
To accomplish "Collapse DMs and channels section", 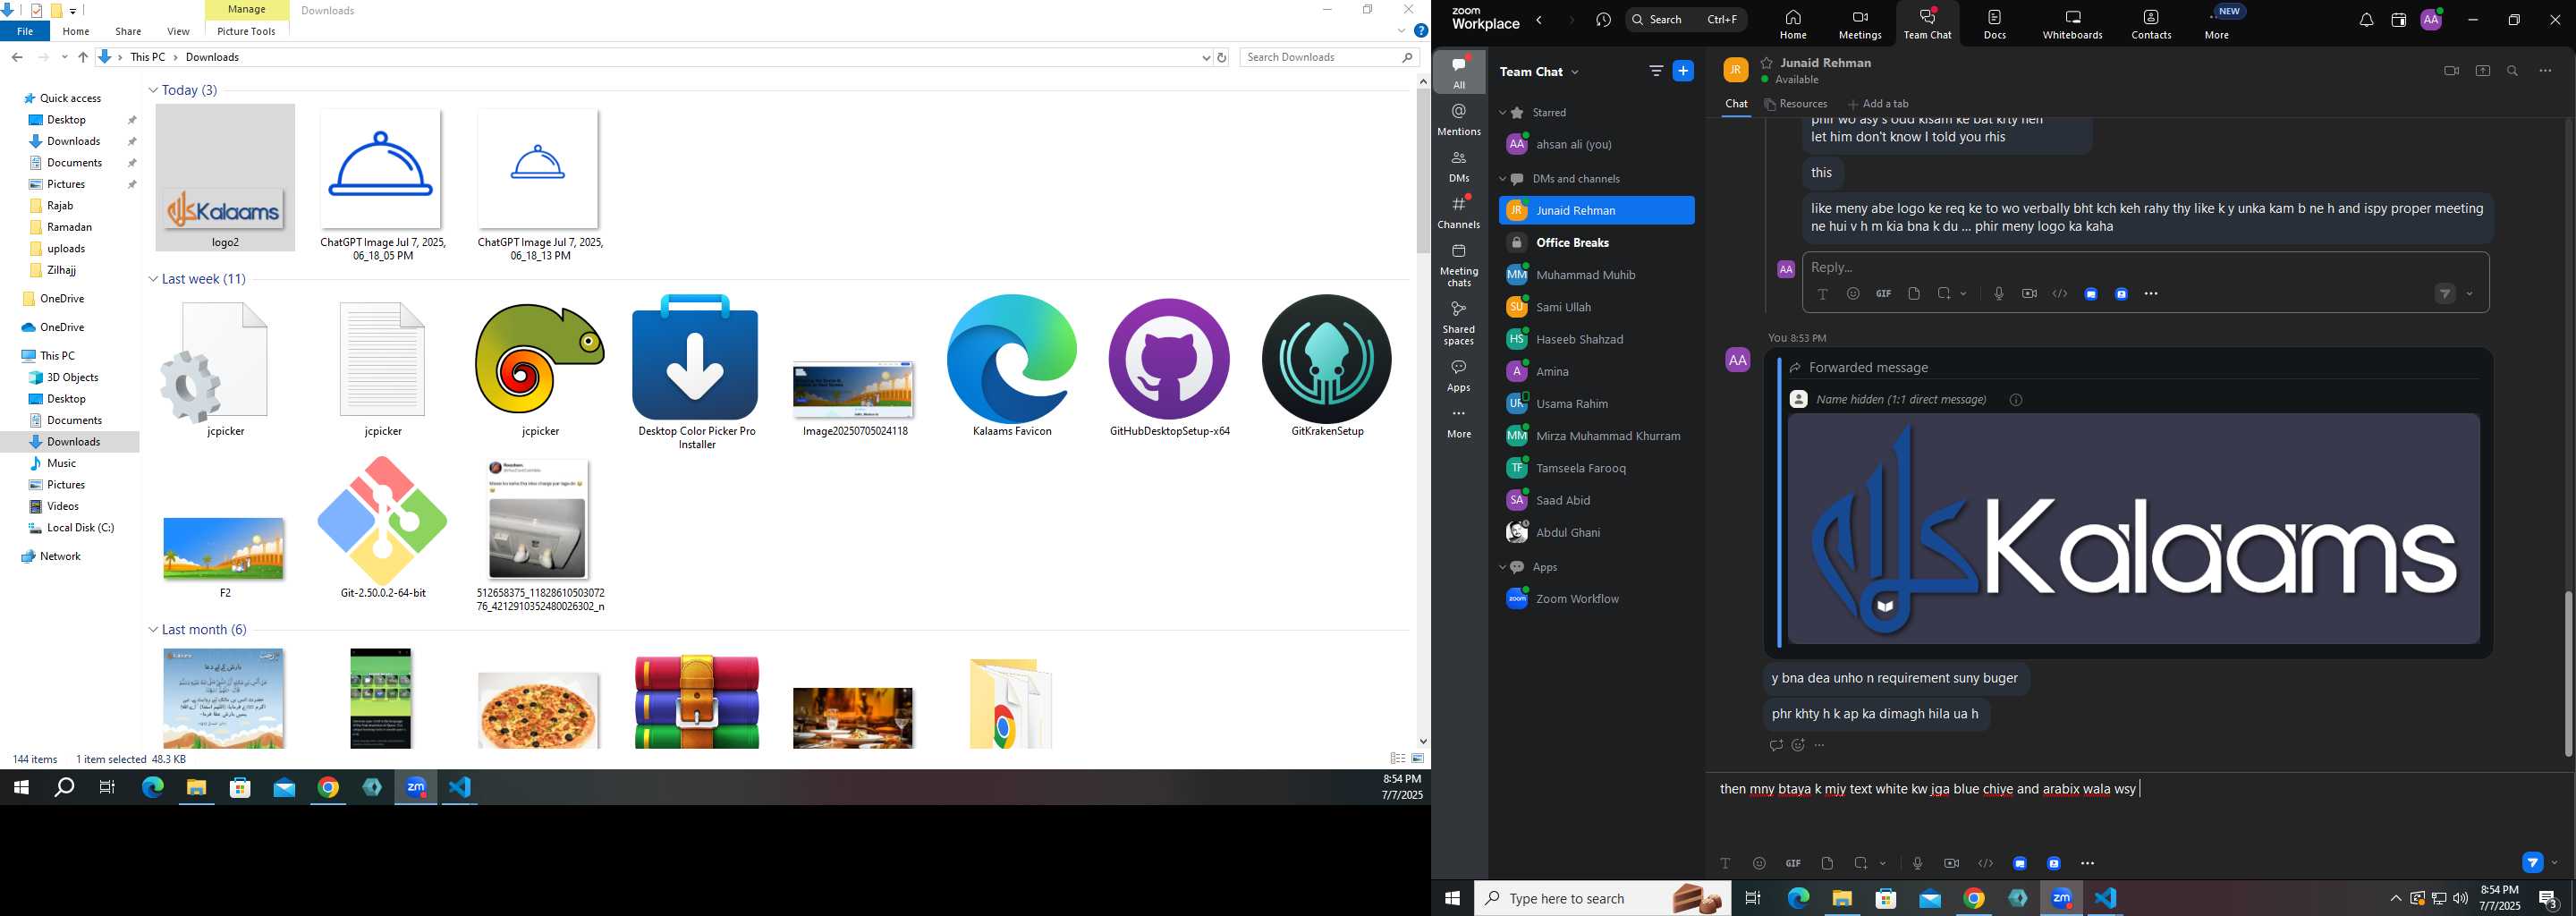I will tap(1502, 179).
